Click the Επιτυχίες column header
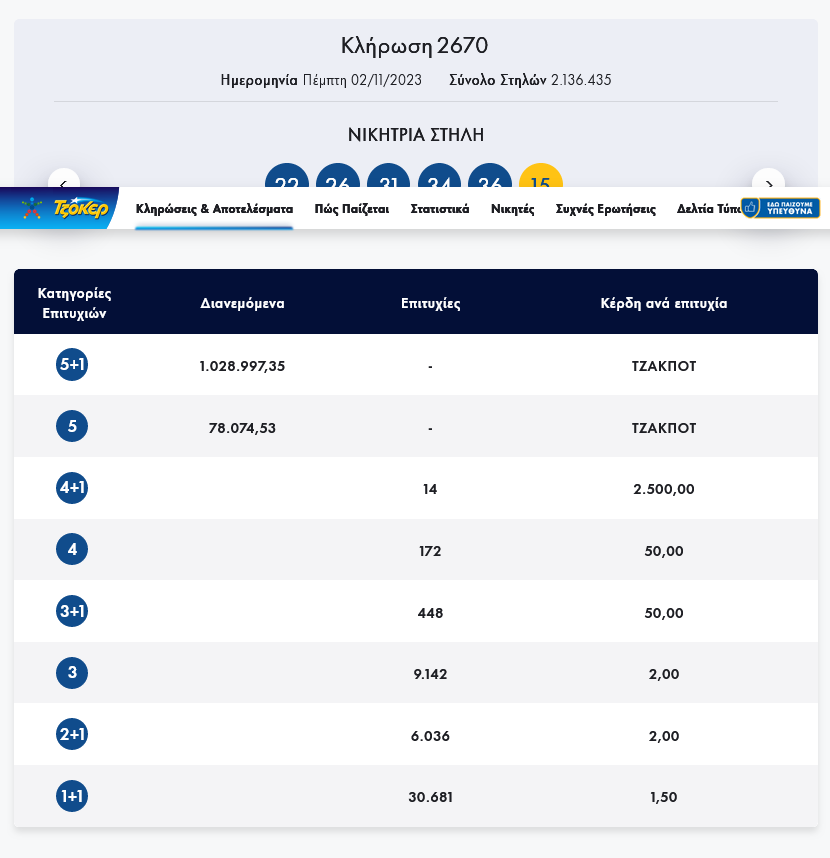The width and height of the screenshot is (830, 858). coord(430,303)
